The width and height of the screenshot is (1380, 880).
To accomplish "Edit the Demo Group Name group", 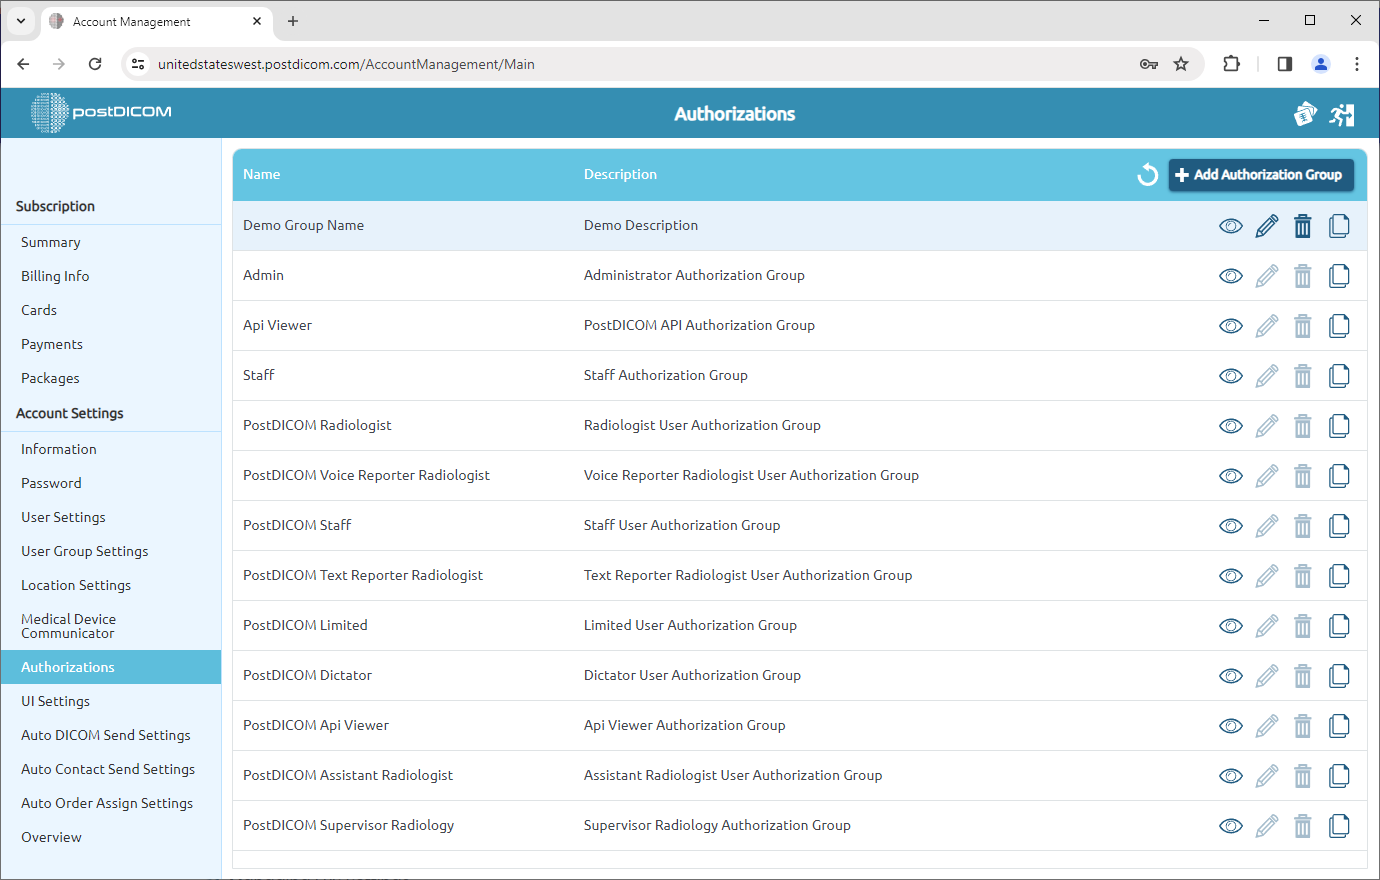I will pyautogui.click(x=1266, y=226).
